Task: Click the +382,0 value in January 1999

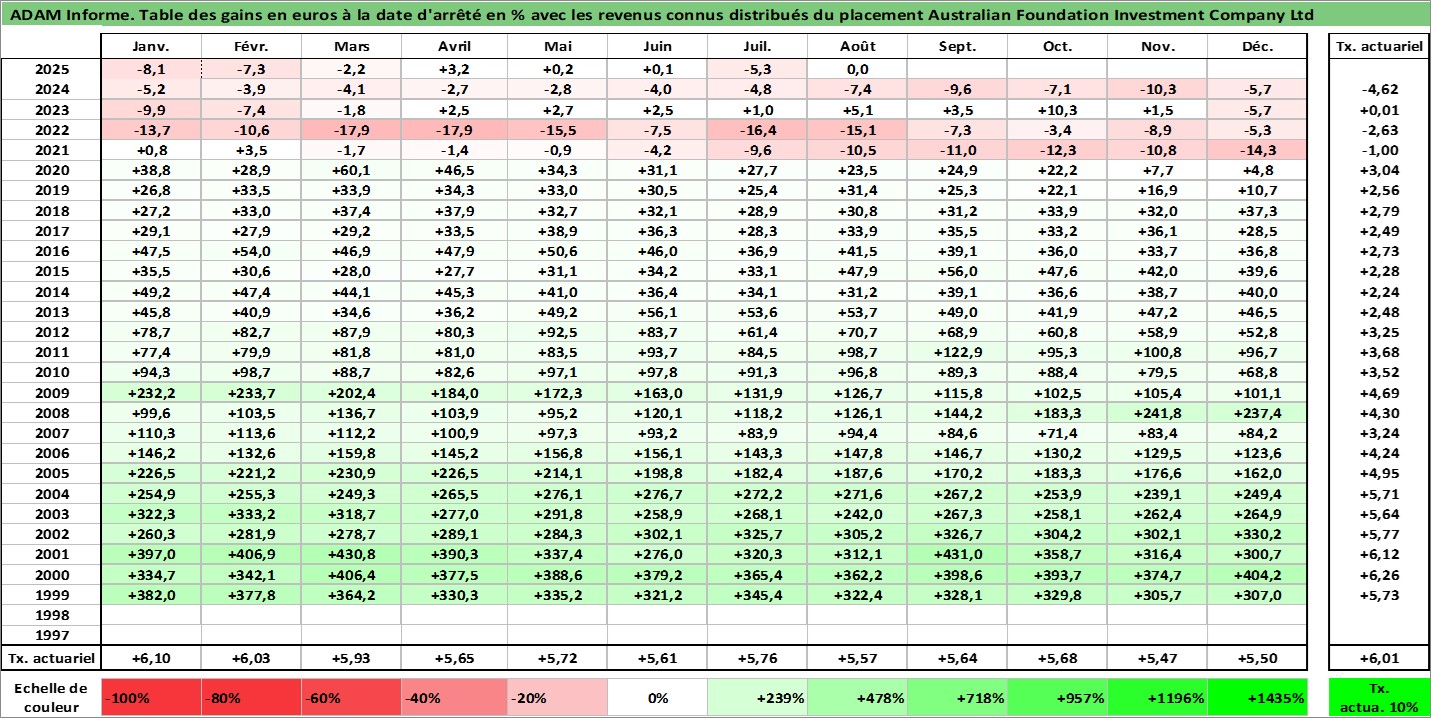Action: pyautogui.click(x=152, y=594)
